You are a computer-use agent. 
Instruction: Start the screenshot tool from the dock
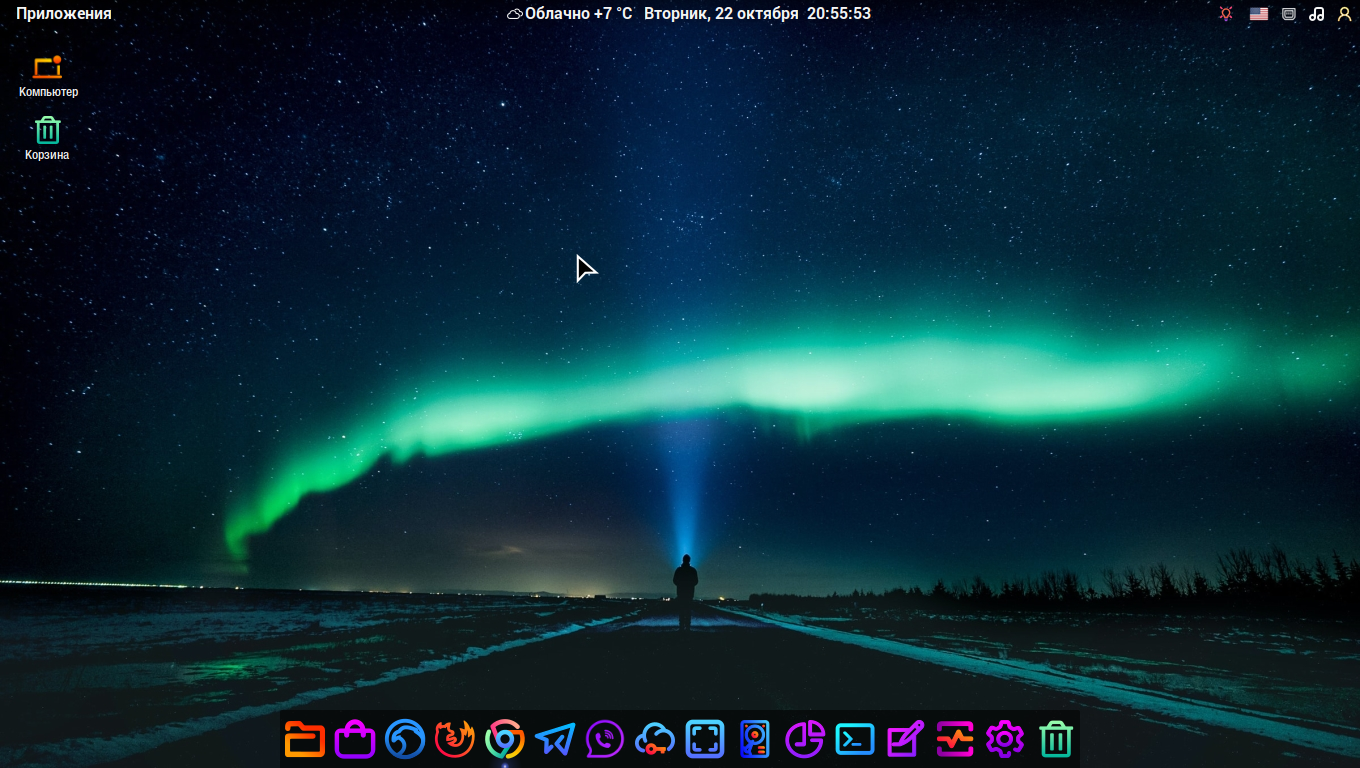705,739
